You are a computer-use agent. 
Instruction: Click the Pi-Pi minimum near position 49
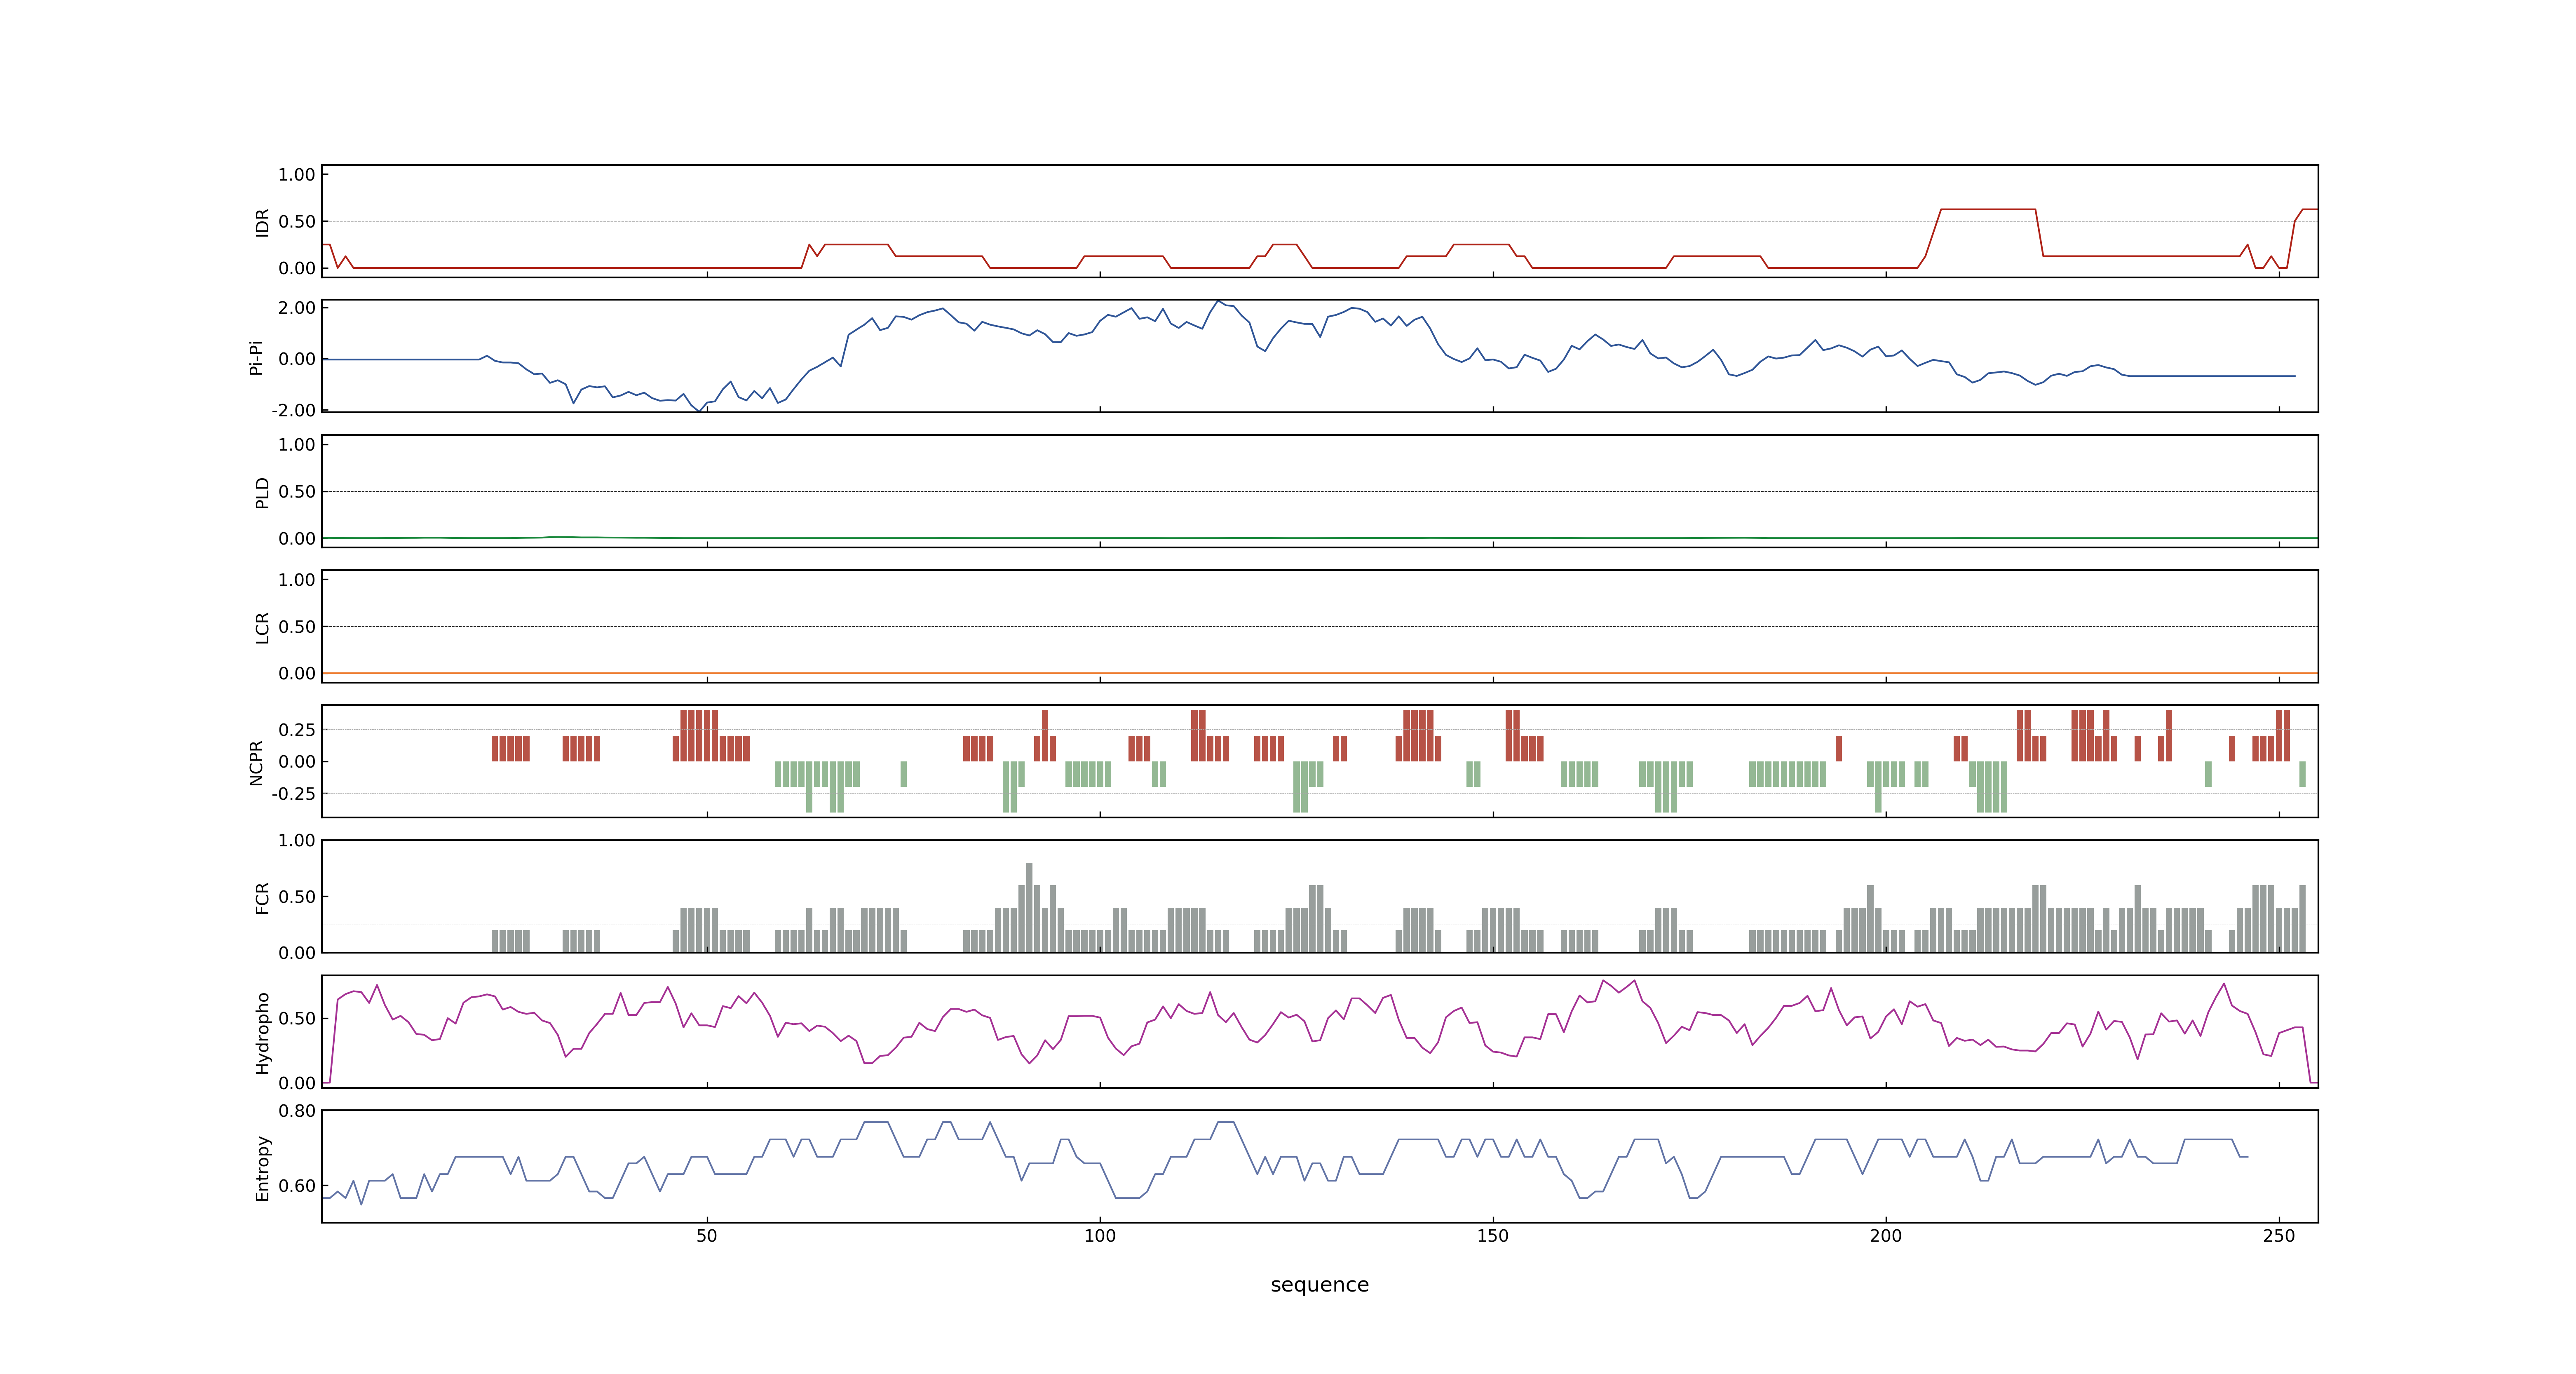click(x=700, y=411)
